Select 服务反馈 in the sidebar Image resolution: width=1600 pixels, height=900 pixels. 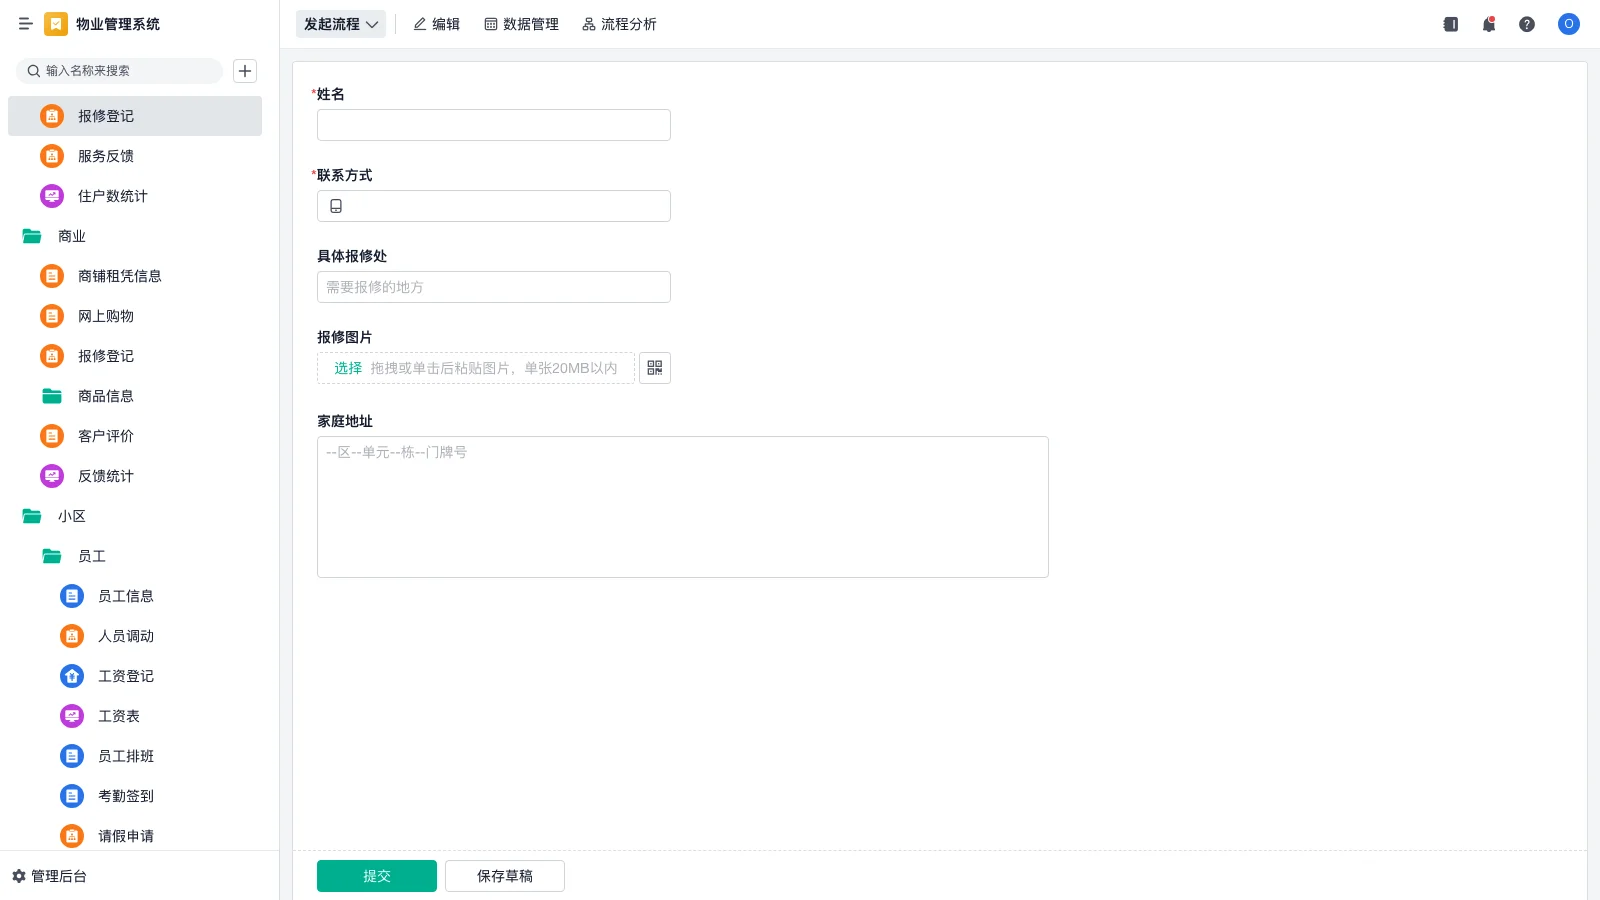[x=106, y=156]
